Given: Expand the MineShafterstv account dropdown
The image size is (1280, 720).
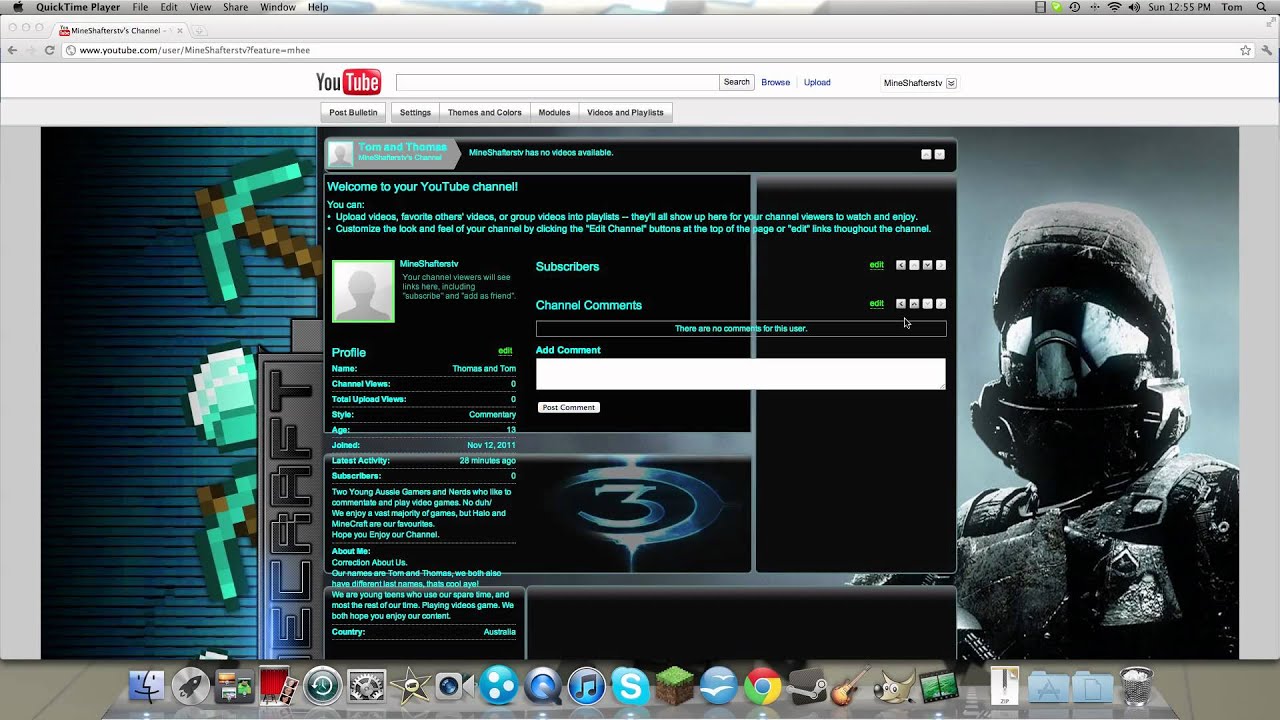Looking at the screenshot, I should pyautogui.click(x=951, y=83).
